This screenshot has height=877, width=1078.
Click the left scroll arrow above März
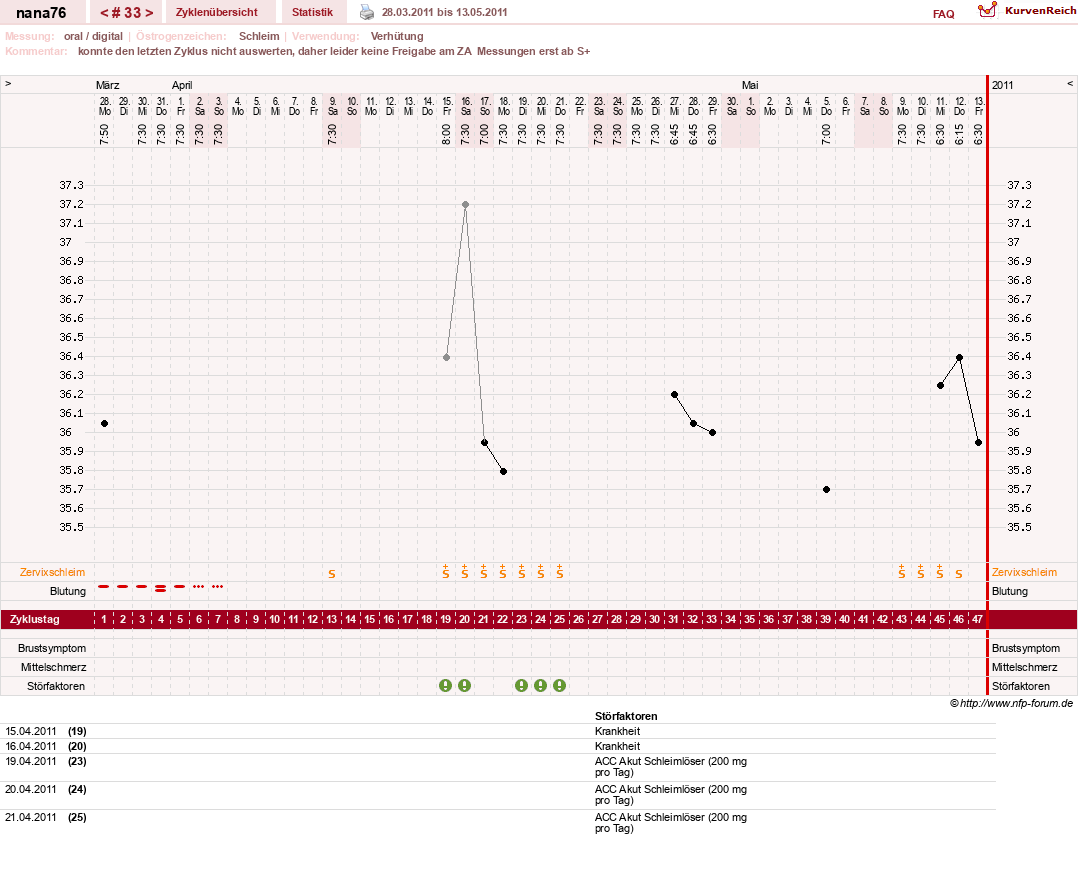8,84
